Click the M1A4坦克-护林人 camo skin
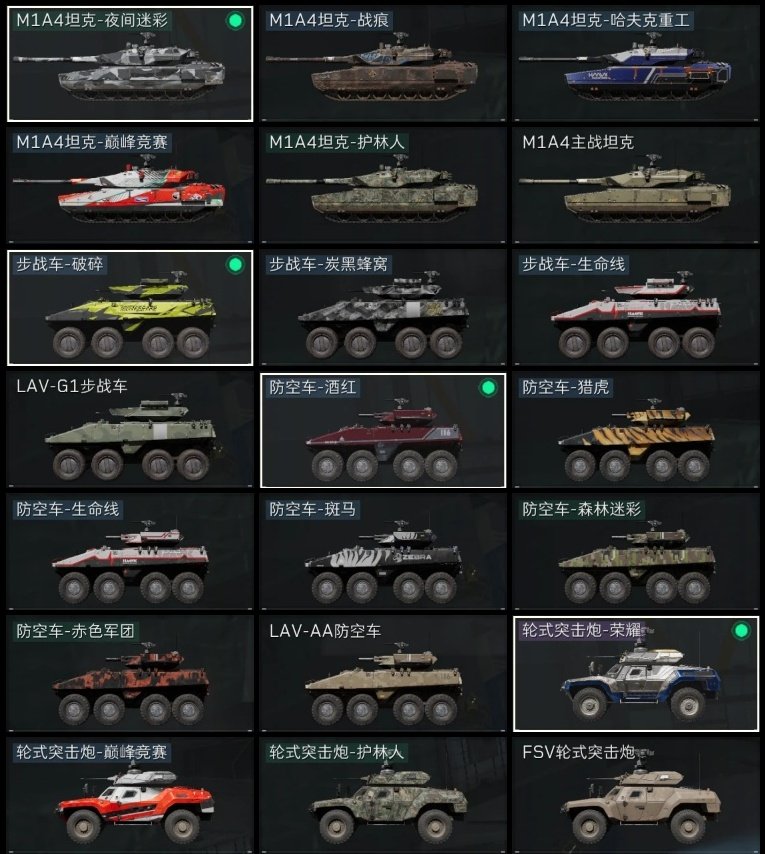The image size is (765, 854). 383,186
